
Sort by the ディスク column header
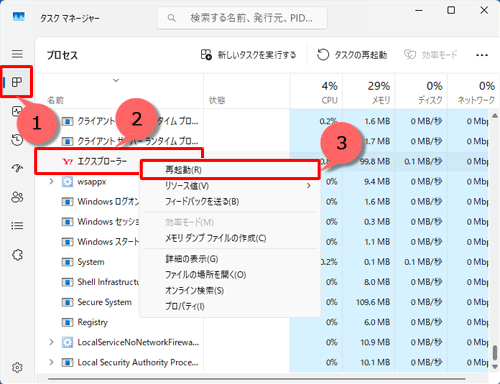point(421,91)
